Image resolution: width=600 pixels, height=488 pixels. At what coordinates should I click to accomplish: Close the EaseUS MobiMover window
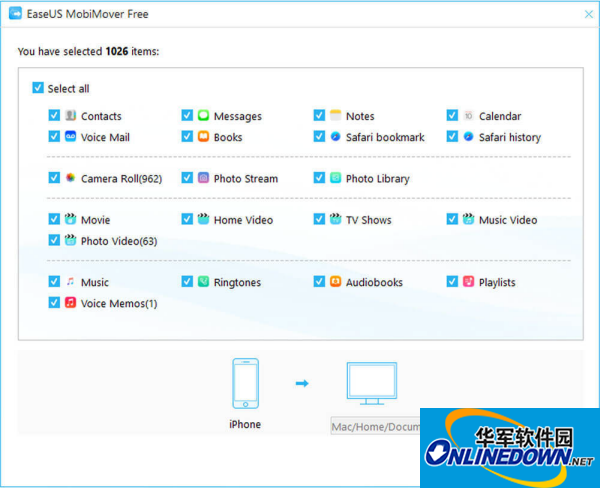point(589,14)
